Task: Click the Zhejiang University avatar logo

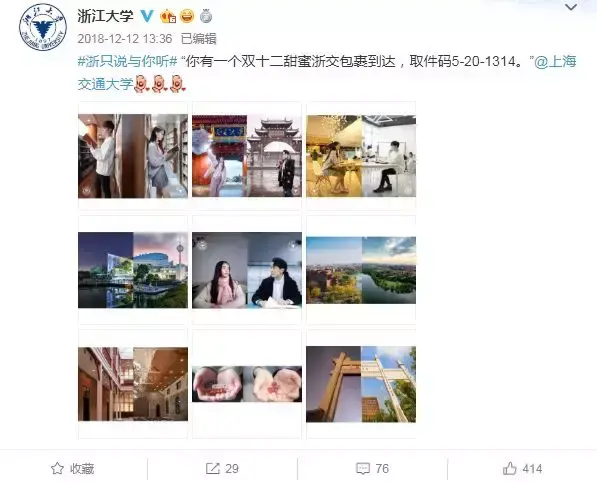Action: click(x=43, y=27)
